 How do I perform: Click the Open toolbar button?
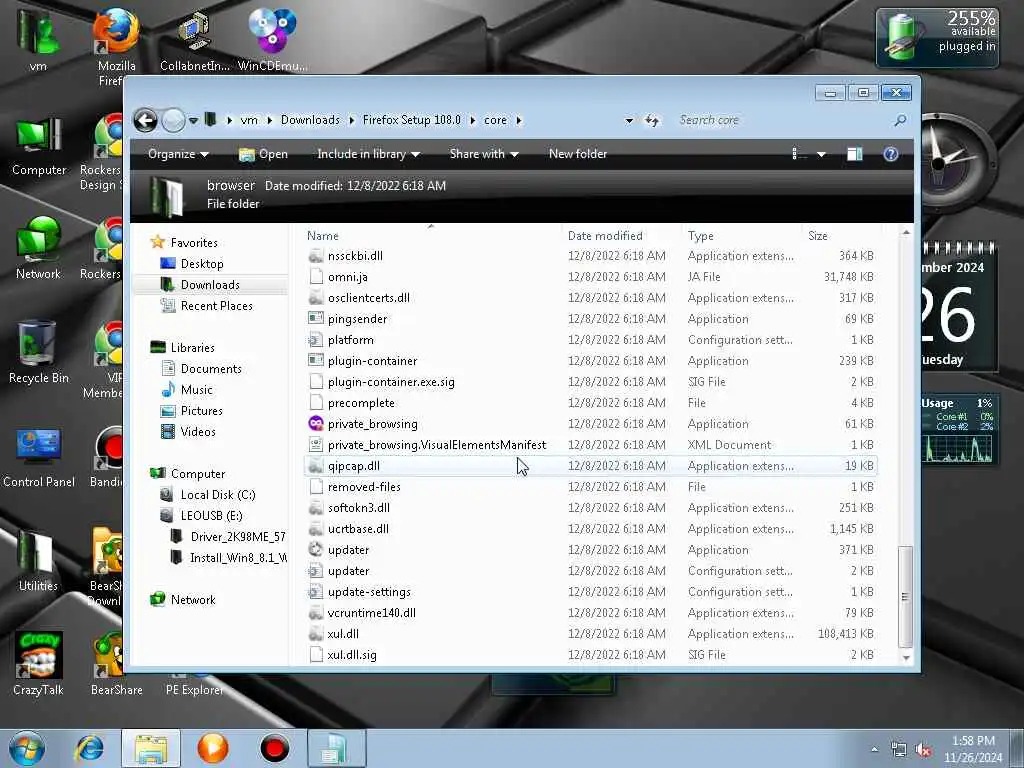click(263, 154)
